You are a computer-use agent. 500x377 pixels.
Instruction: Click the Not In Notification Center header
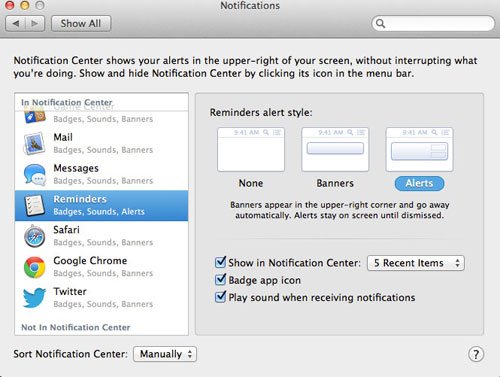[x=76, y=327]
